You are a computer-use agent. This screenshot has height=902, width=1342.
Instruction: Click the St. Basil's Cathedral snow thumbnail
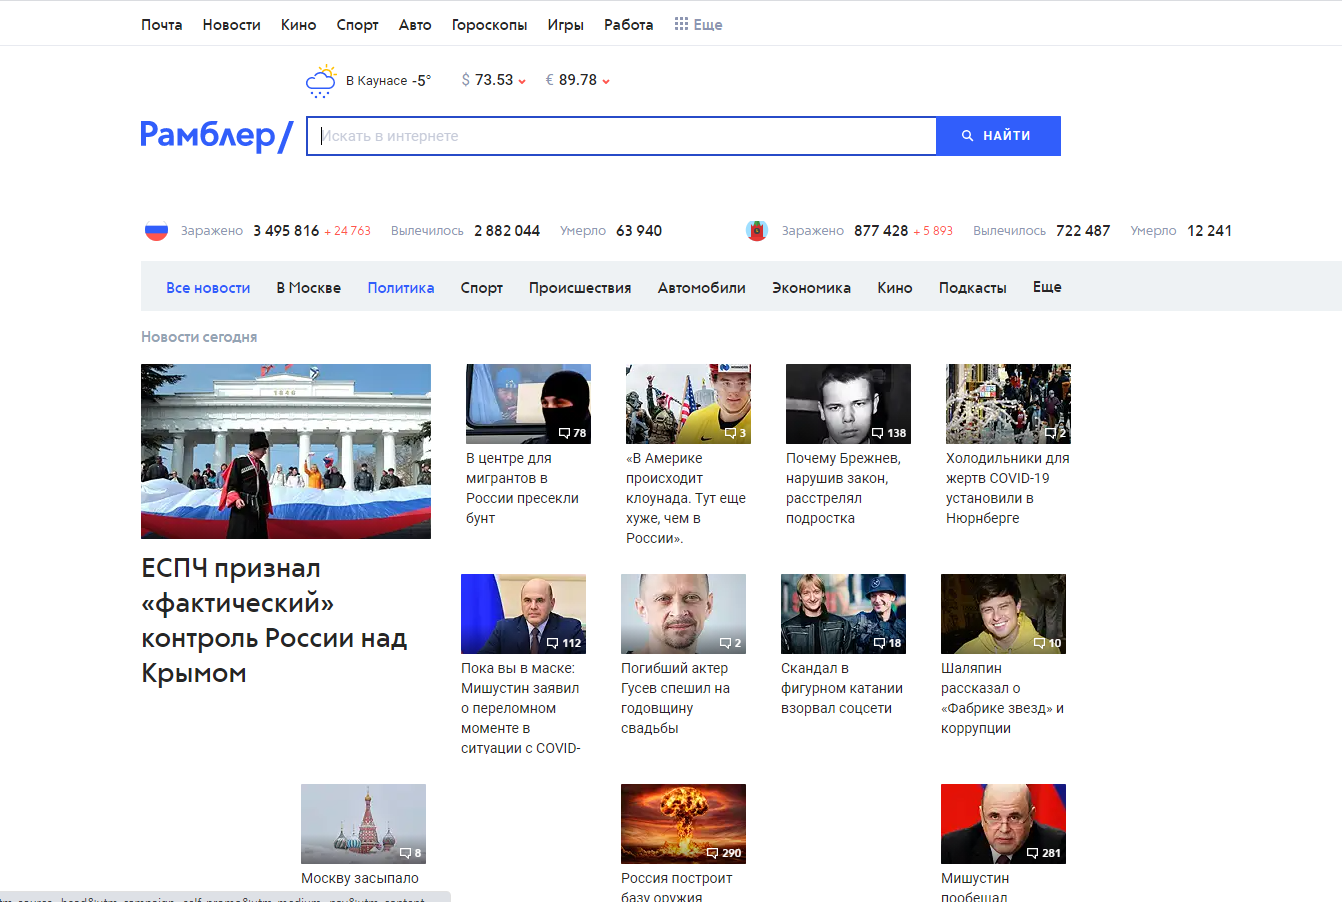pyautogui.click(x=363, y=824)
